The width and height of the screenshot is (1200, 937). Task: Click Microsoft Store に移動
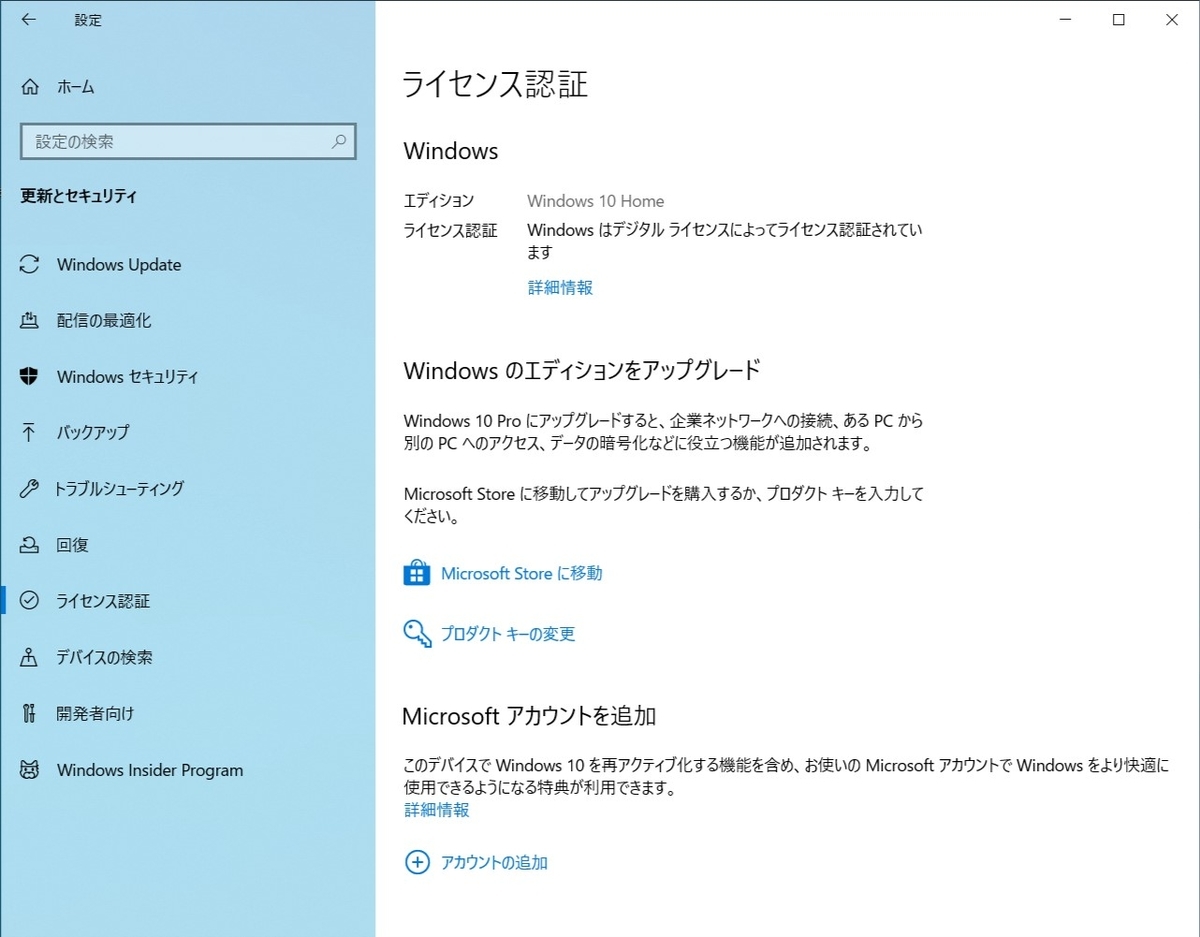point(520,572)
